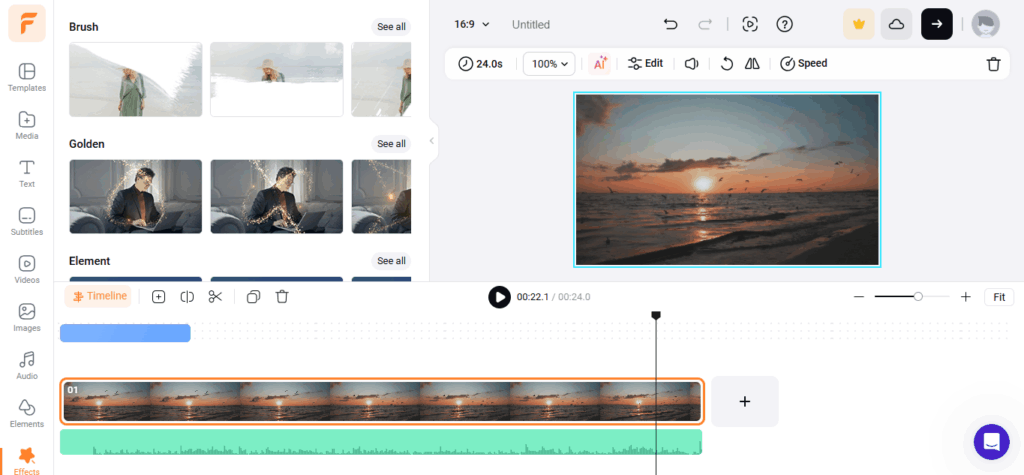The width and height of the screenshot is (1024, 475).
Task: Collapse the effects side panel
Action: [x=431, y=140]
